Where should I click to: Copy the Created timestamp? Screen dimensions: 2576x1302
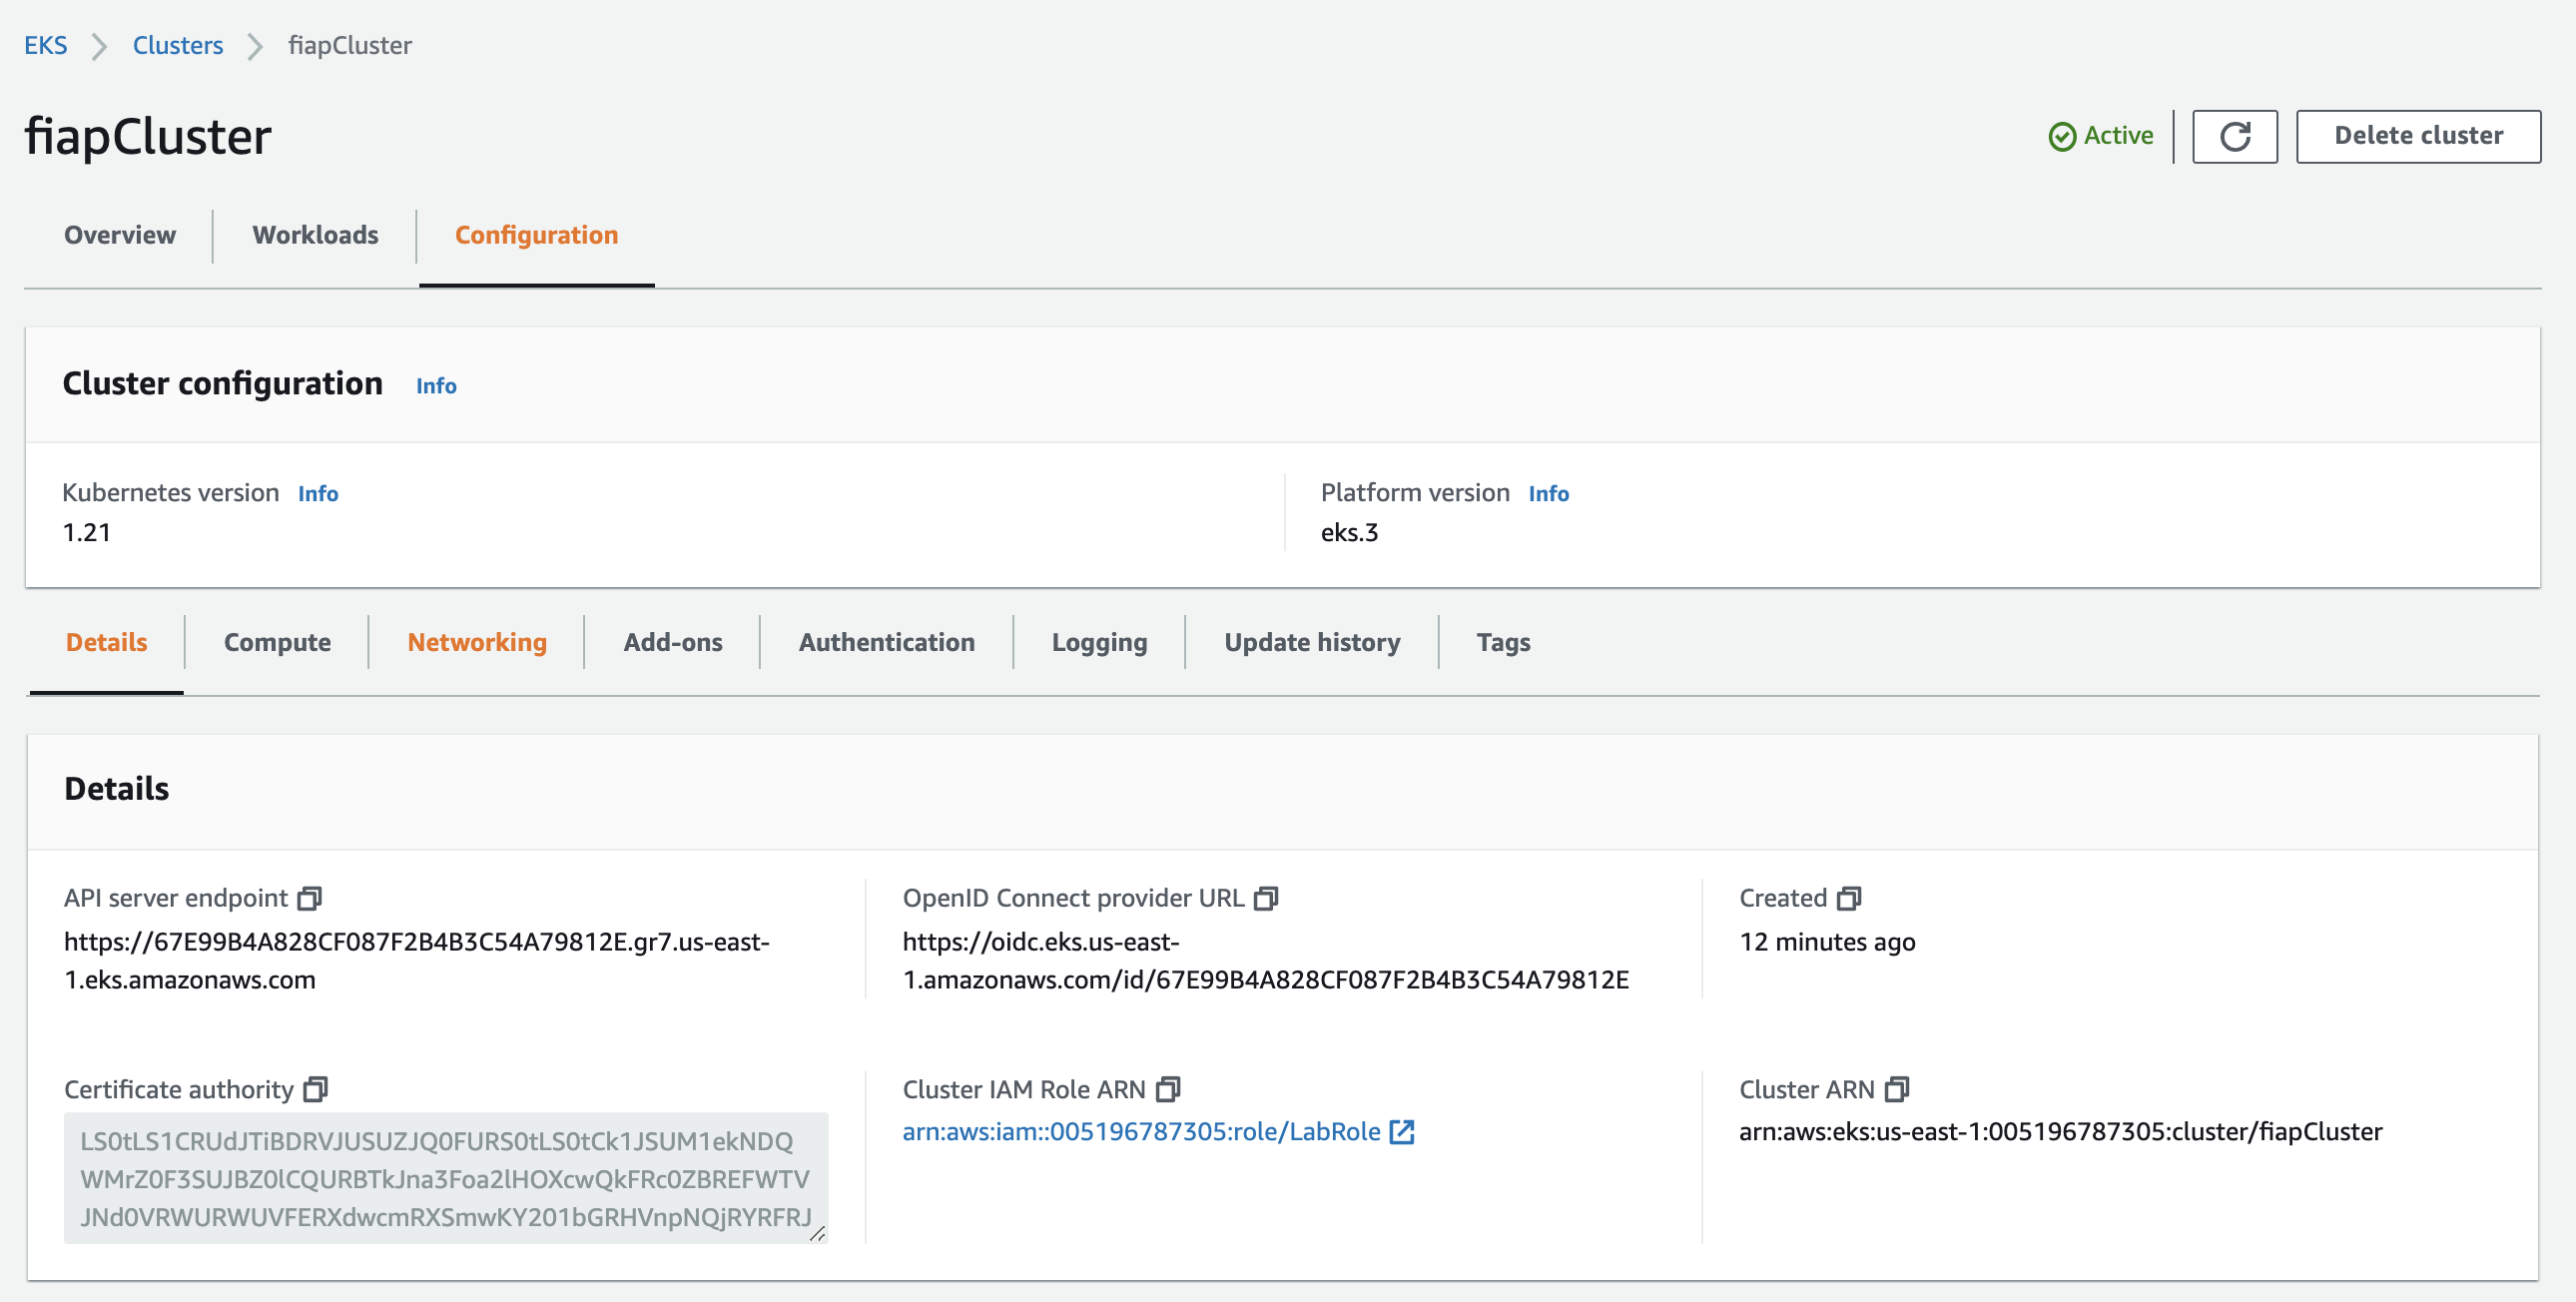1849,898
